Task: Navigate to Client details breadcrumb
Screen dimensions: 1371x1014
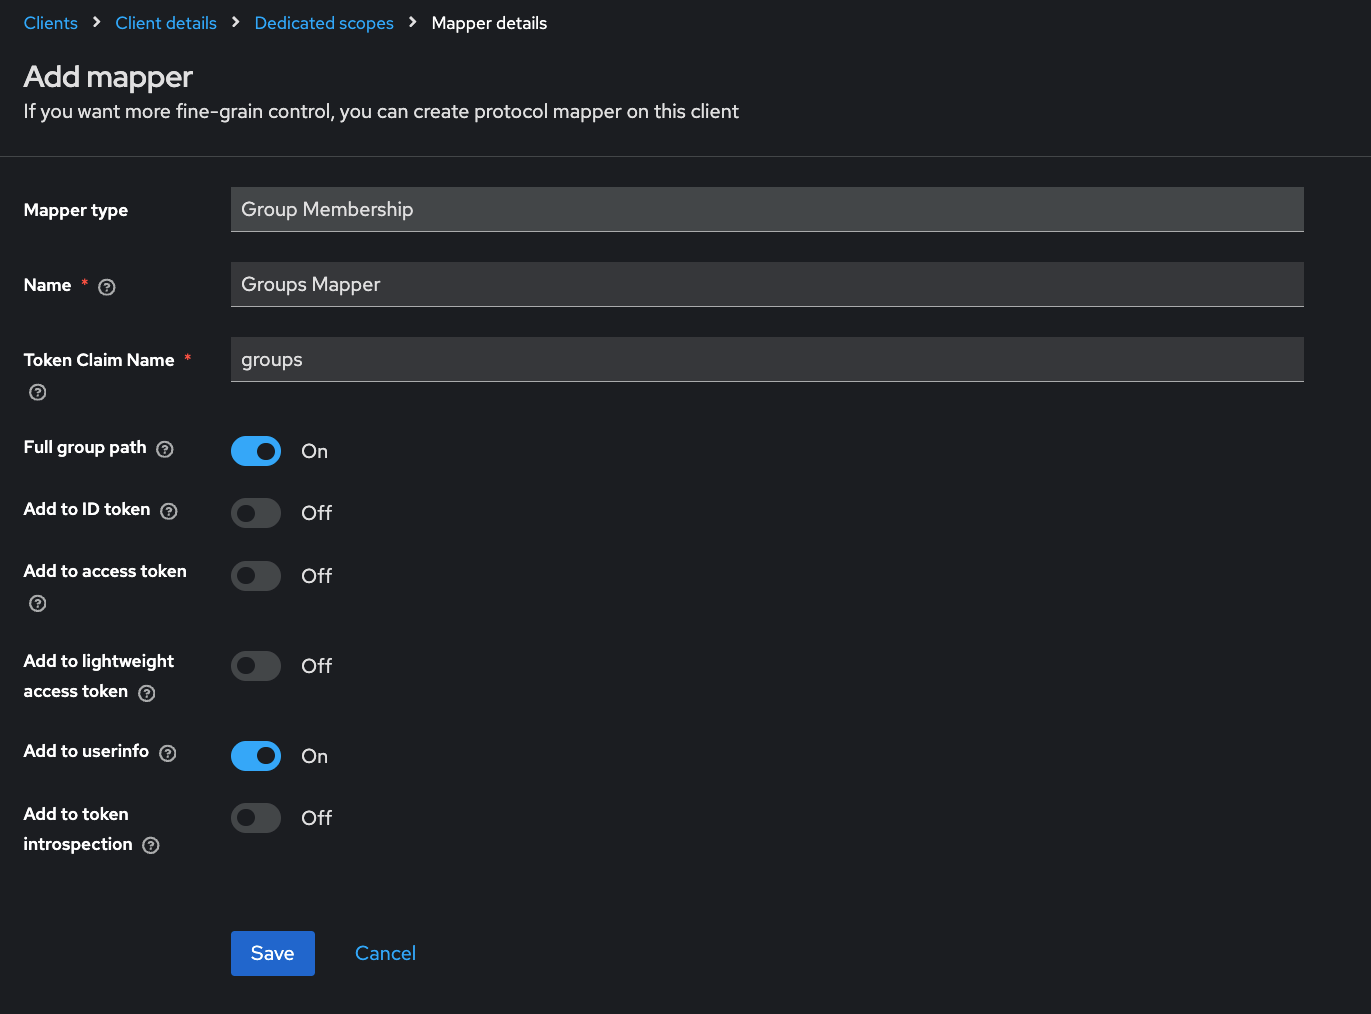Action: tap(166, 23)
